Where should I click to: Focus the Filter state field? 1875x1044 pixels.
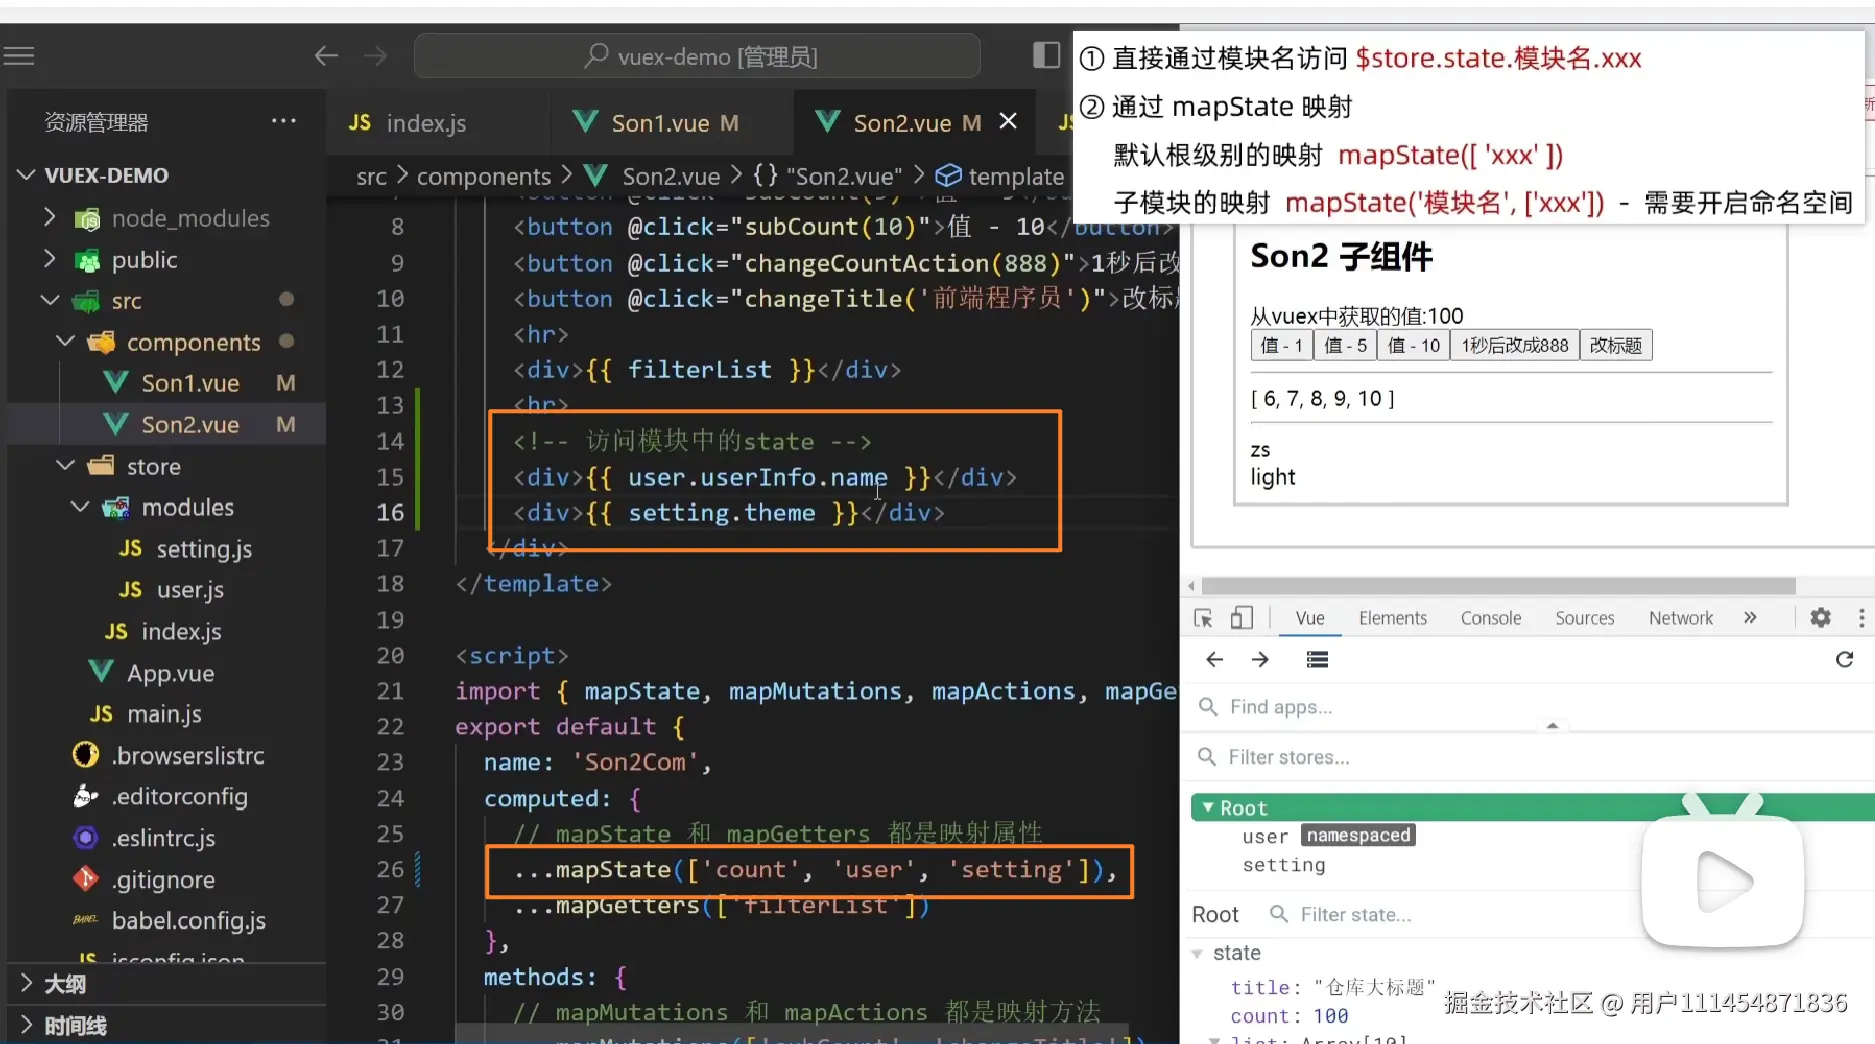[1355, 914]
